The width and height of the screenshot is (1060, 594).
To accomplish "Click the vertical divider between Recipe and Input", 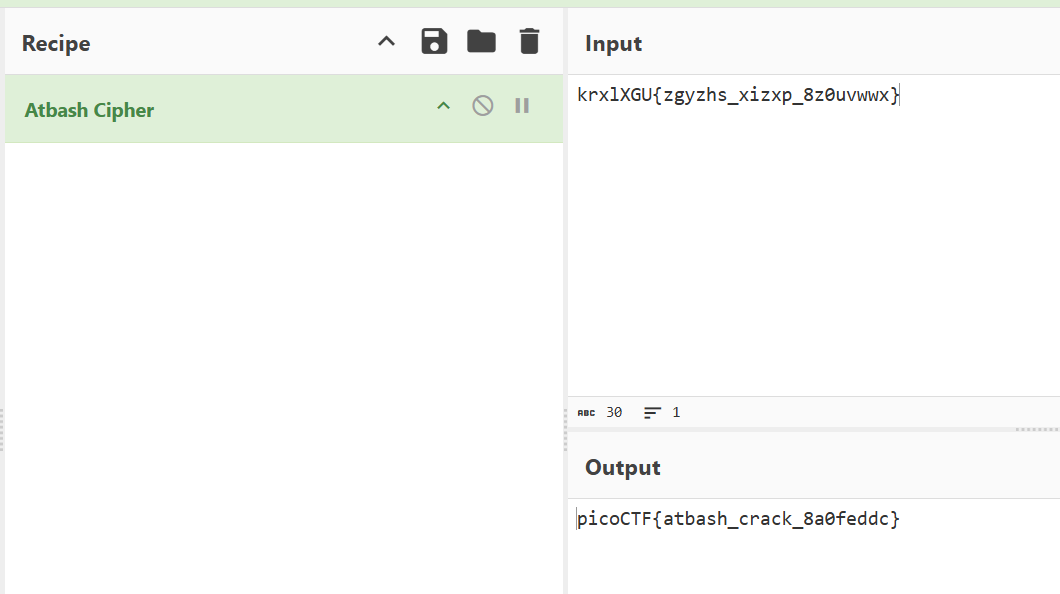I will point(565,300).
